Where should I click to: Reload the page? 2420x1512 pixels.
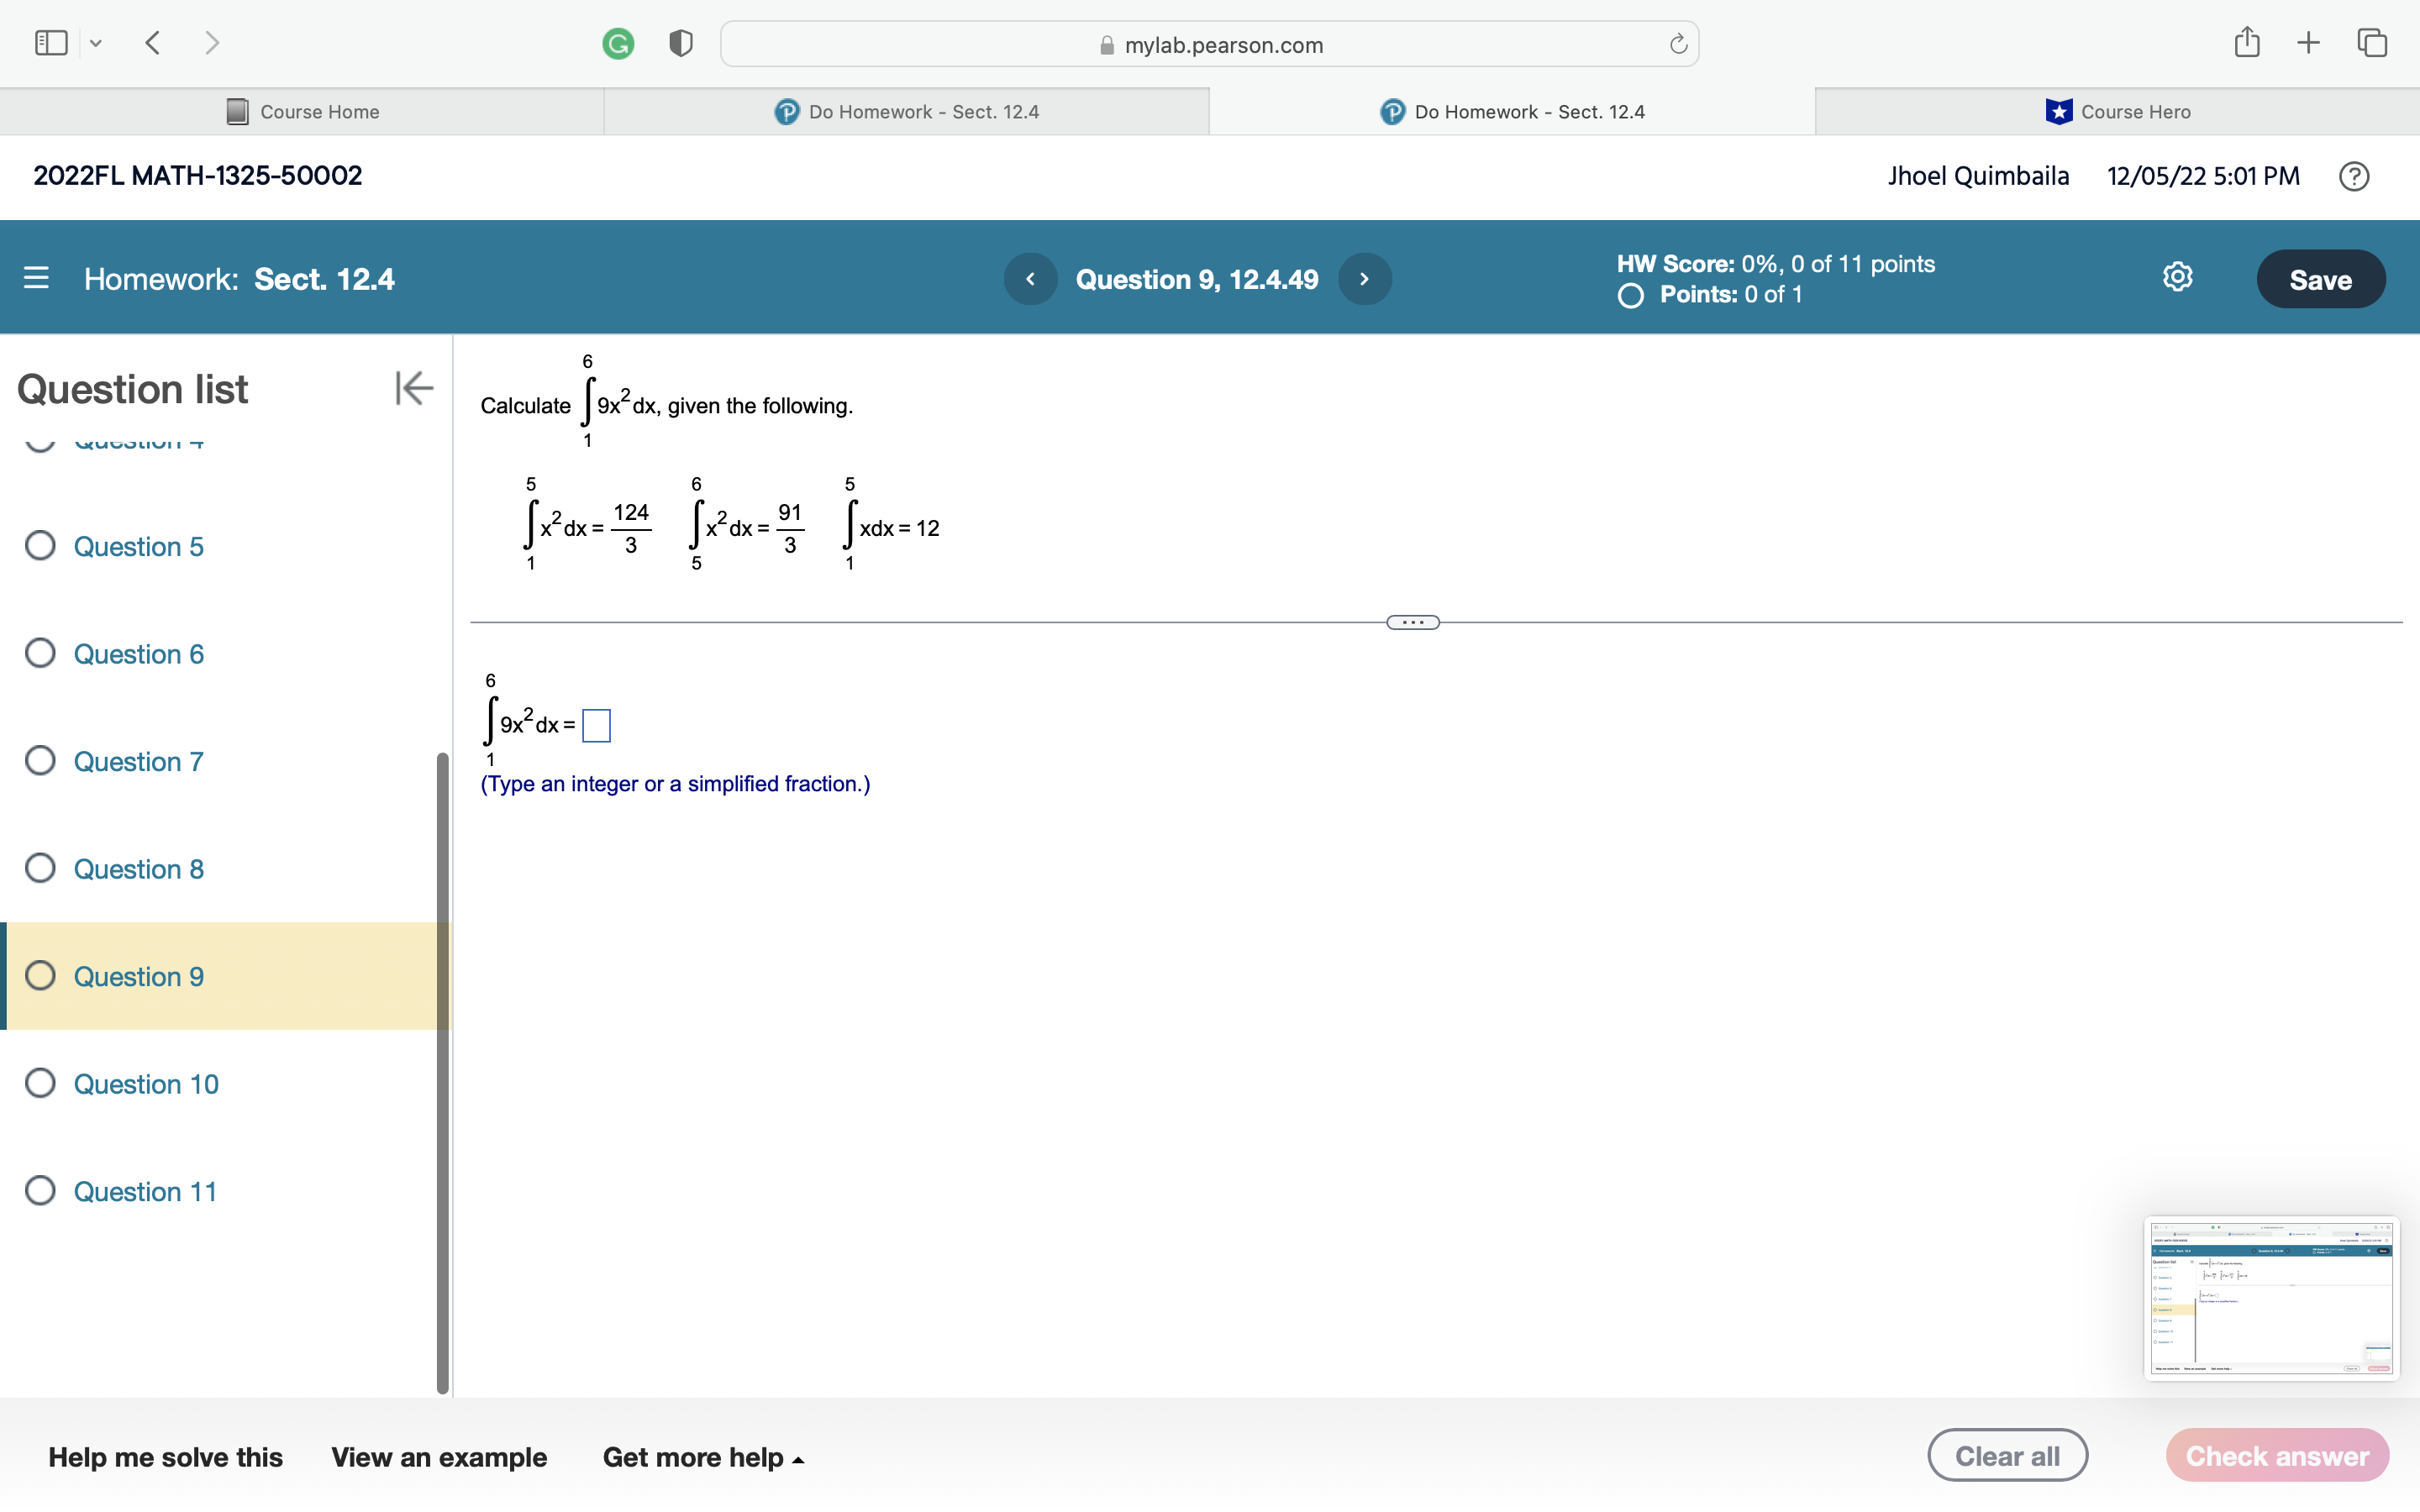click(1678, 44)
